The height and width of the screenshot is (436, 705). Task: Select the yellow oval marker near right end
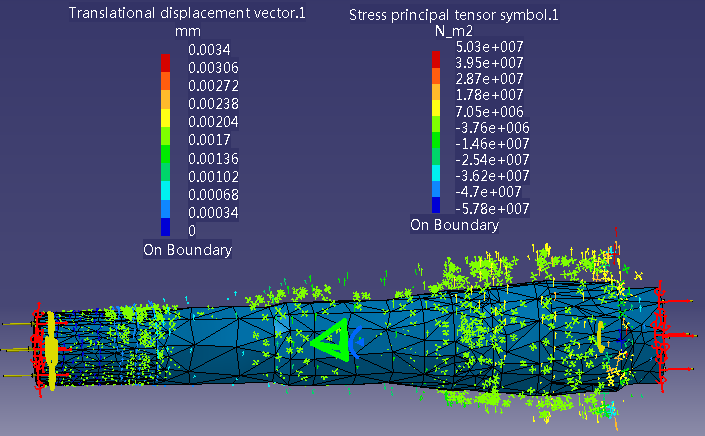tap(600, 337)
